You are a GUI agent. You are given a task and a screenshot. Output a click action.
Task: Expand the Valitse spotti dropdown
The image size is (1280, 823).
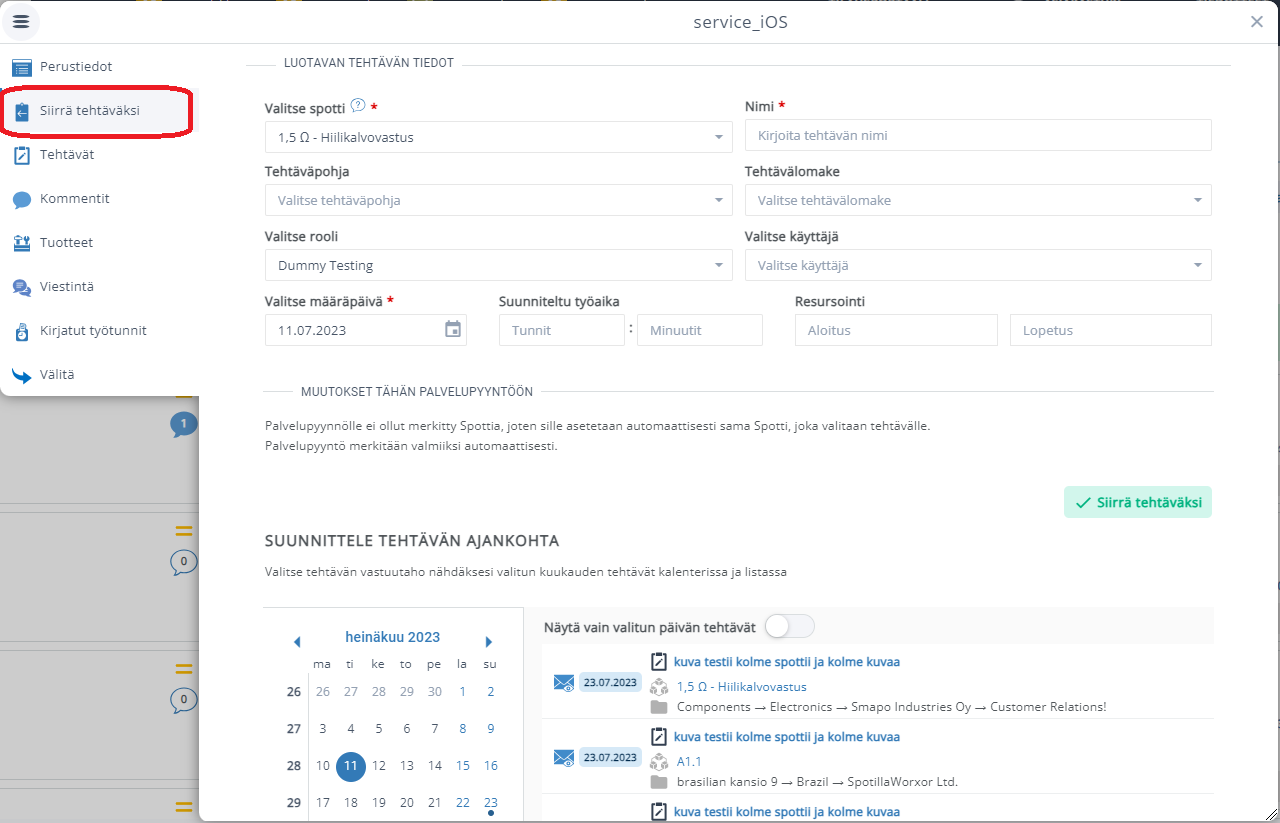(x=499, y=137)
